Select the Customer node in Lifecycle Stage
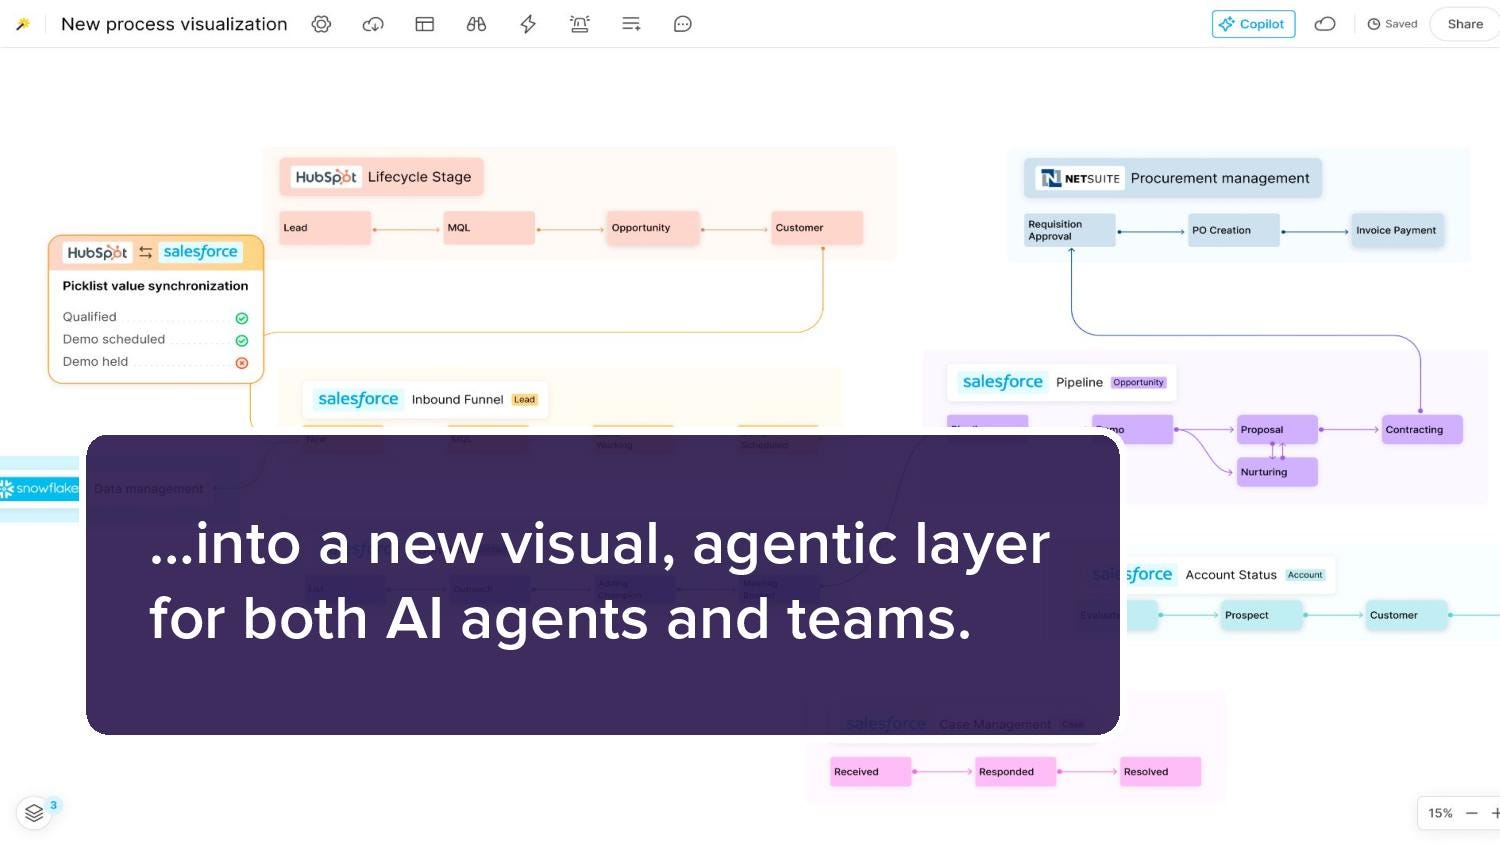1500x844 pixels. coord(817,228)
